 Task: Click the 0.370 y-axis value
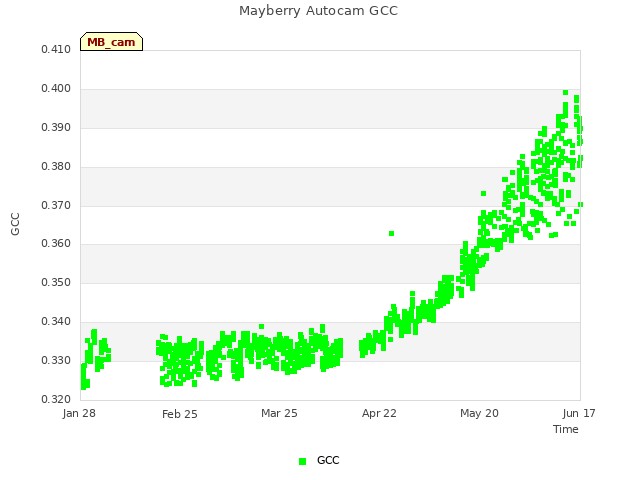pyautogui.click(x=56, y=205)
